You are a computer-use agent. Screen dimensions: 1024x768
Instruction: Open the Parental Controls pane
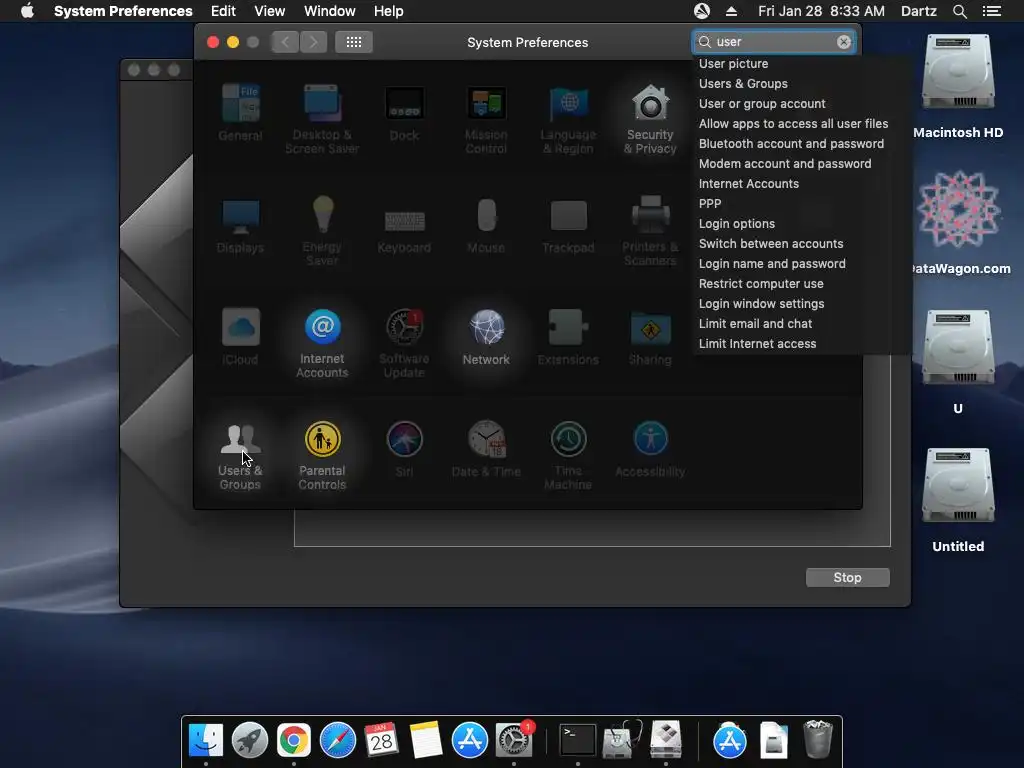322,455
